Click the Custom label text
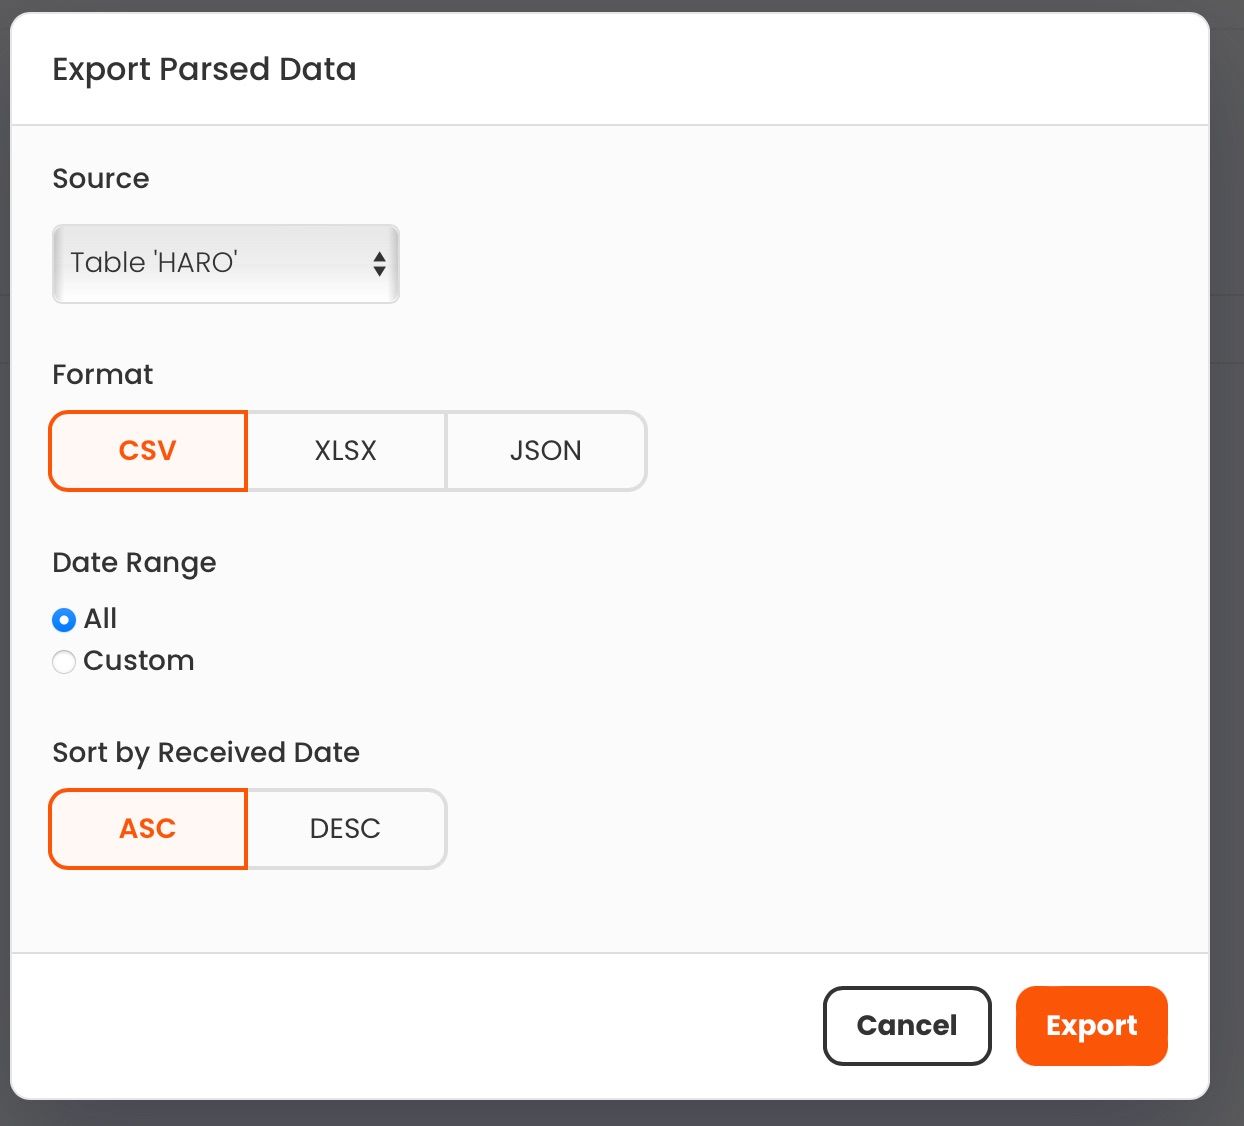The width and height of the screenshot is (1244, 1126). click(x=139, y=661)
